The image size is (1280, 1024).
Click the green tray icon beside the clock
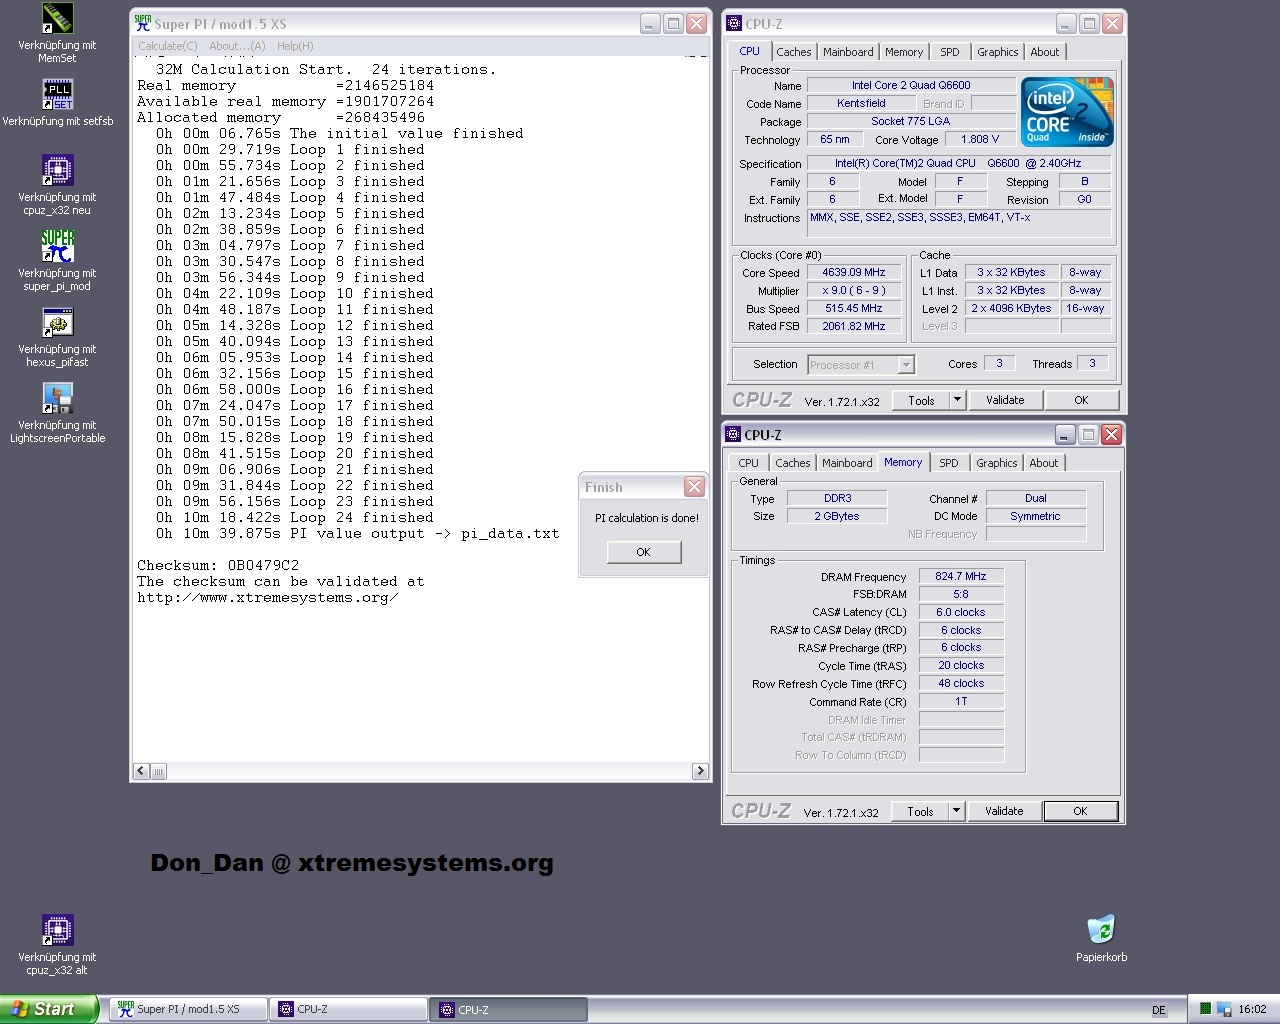point(1206,1009)
